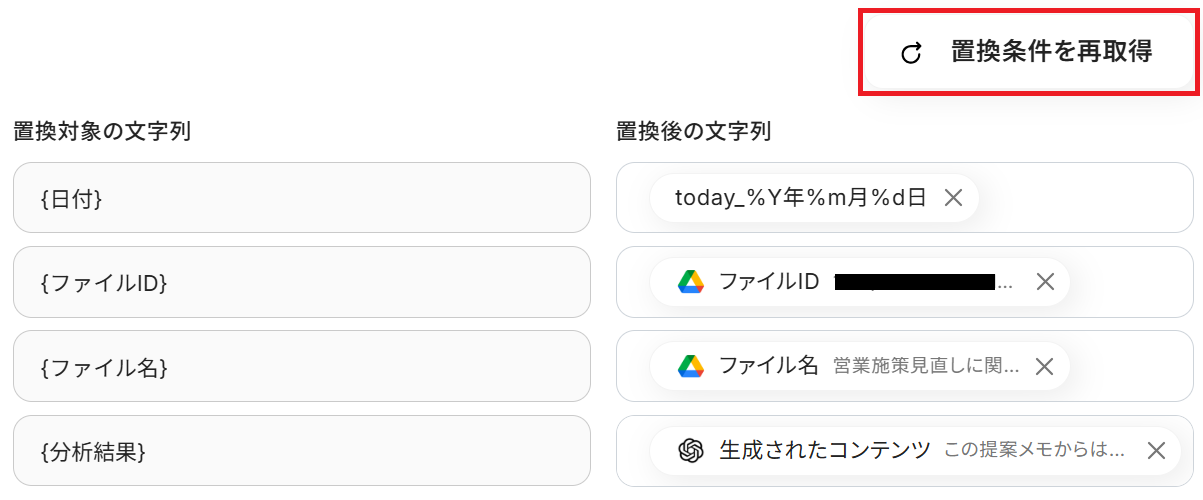Click the refresh icon beside 置換条件を再取得
Screen dimensions: 1203x500
[911, 53]
